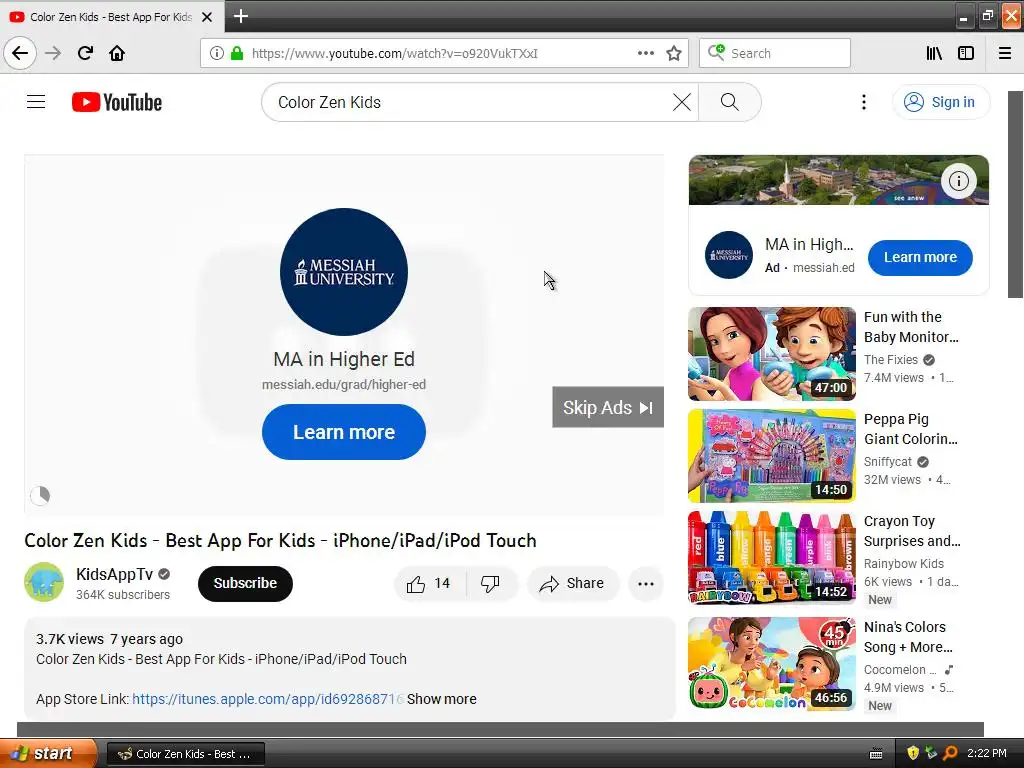Open a new browser tab
Image resolution: width=1024 pixels, height=768 pixels.
(240, 16)
